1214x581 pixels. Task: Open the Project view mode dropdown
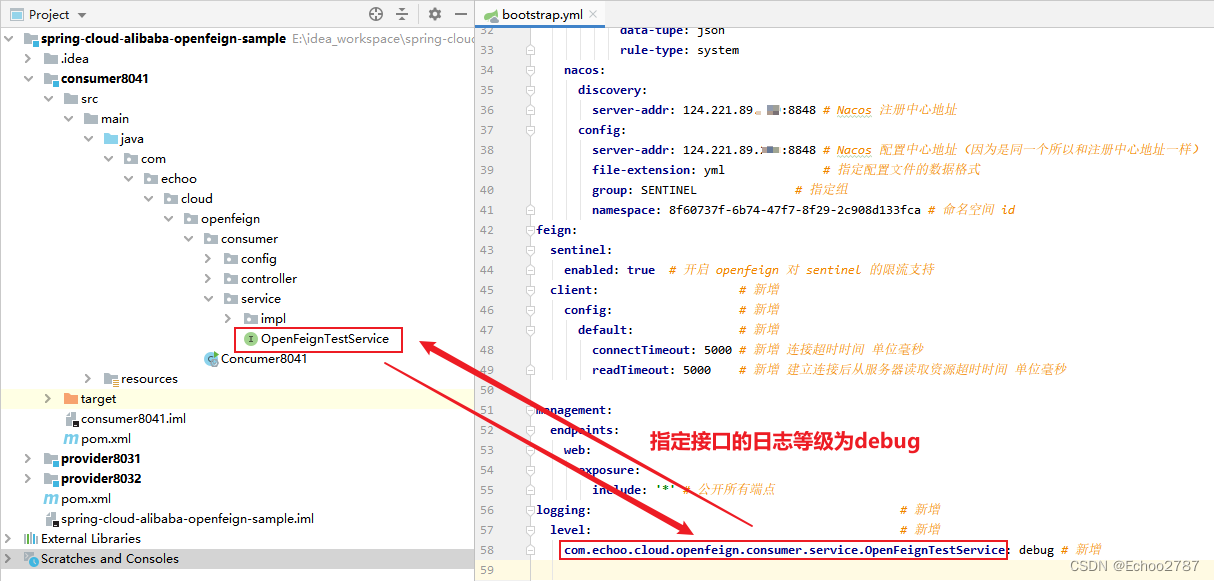tap(82, 15)
